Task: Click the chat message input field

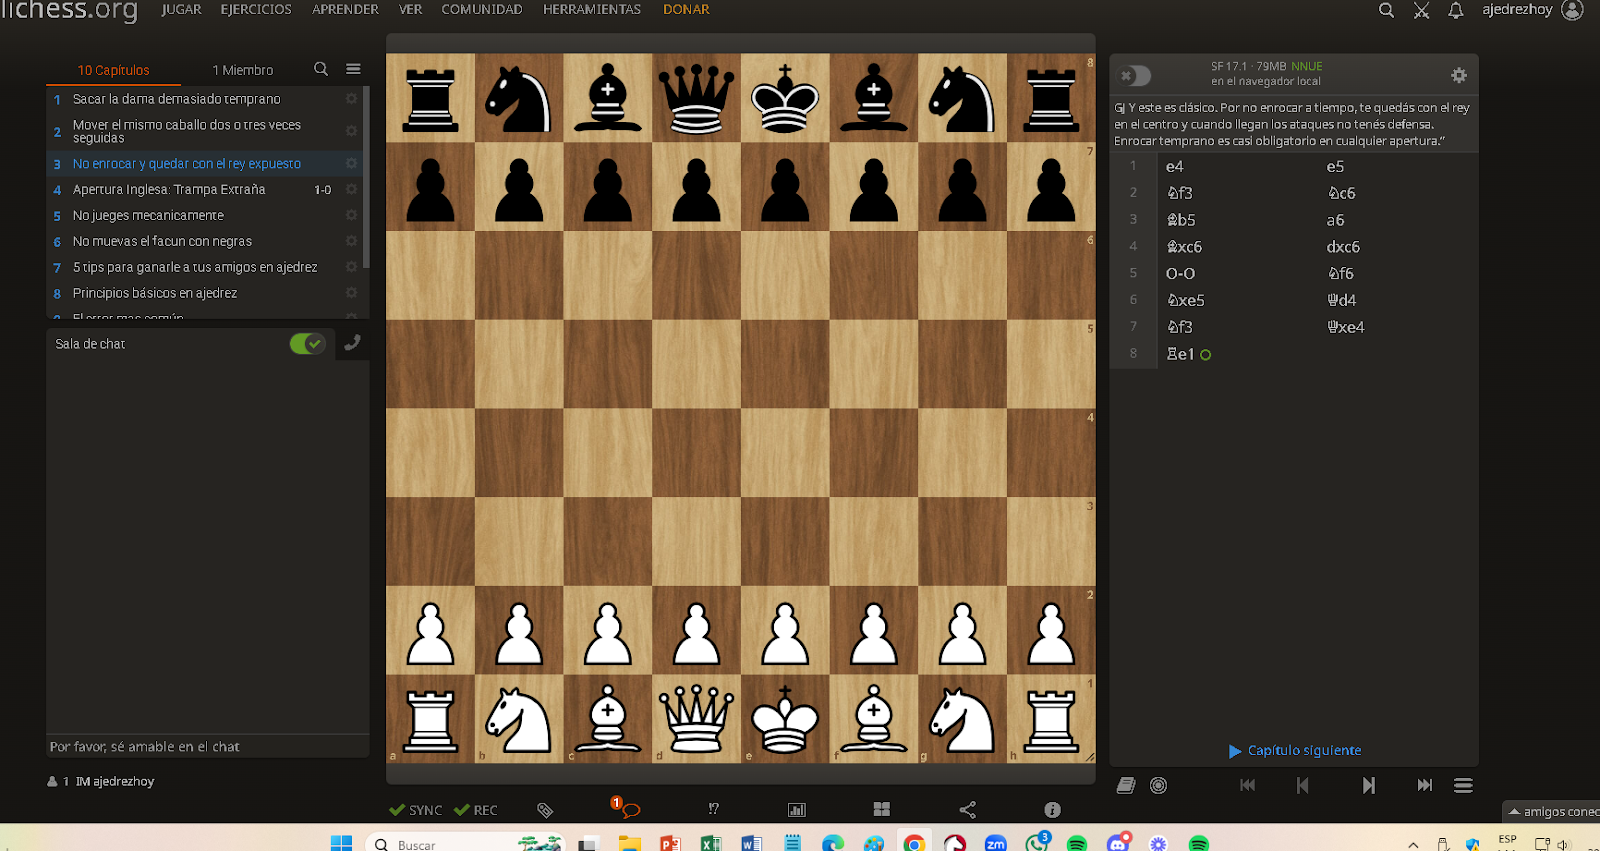Action: tap(208, 746)
